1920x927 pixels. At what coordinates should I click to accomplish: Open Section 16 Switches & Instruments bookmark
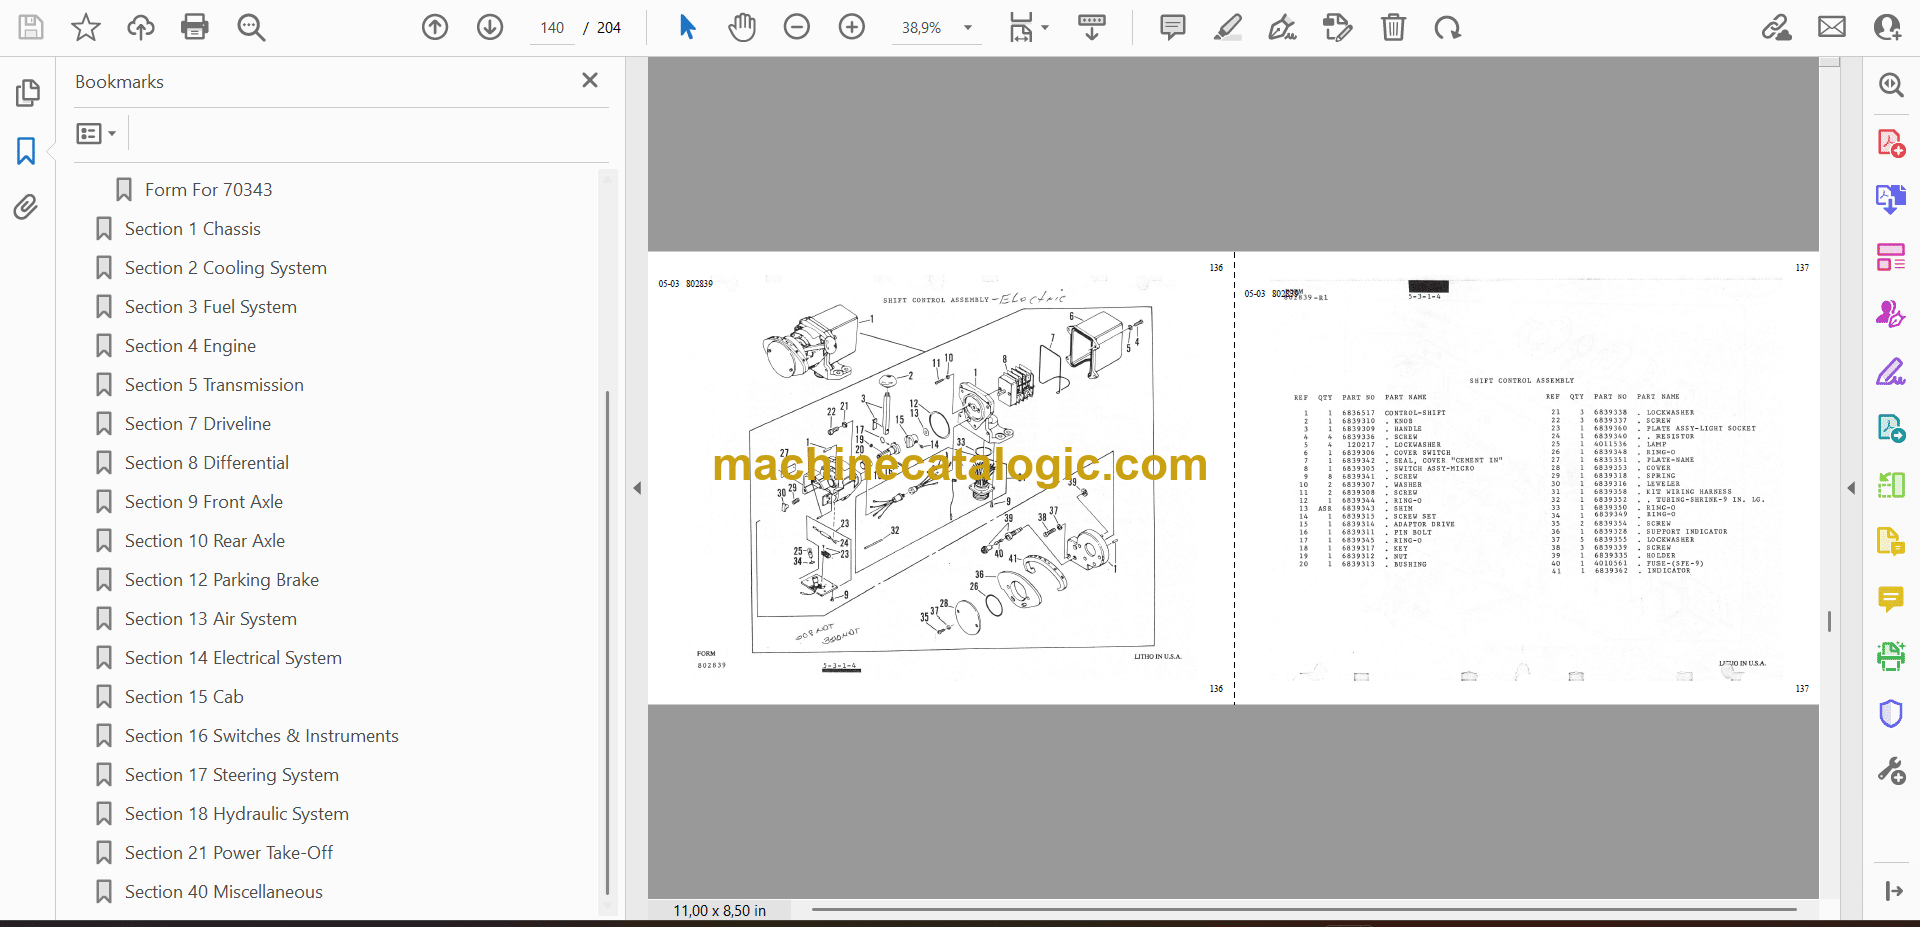point(261,736)
